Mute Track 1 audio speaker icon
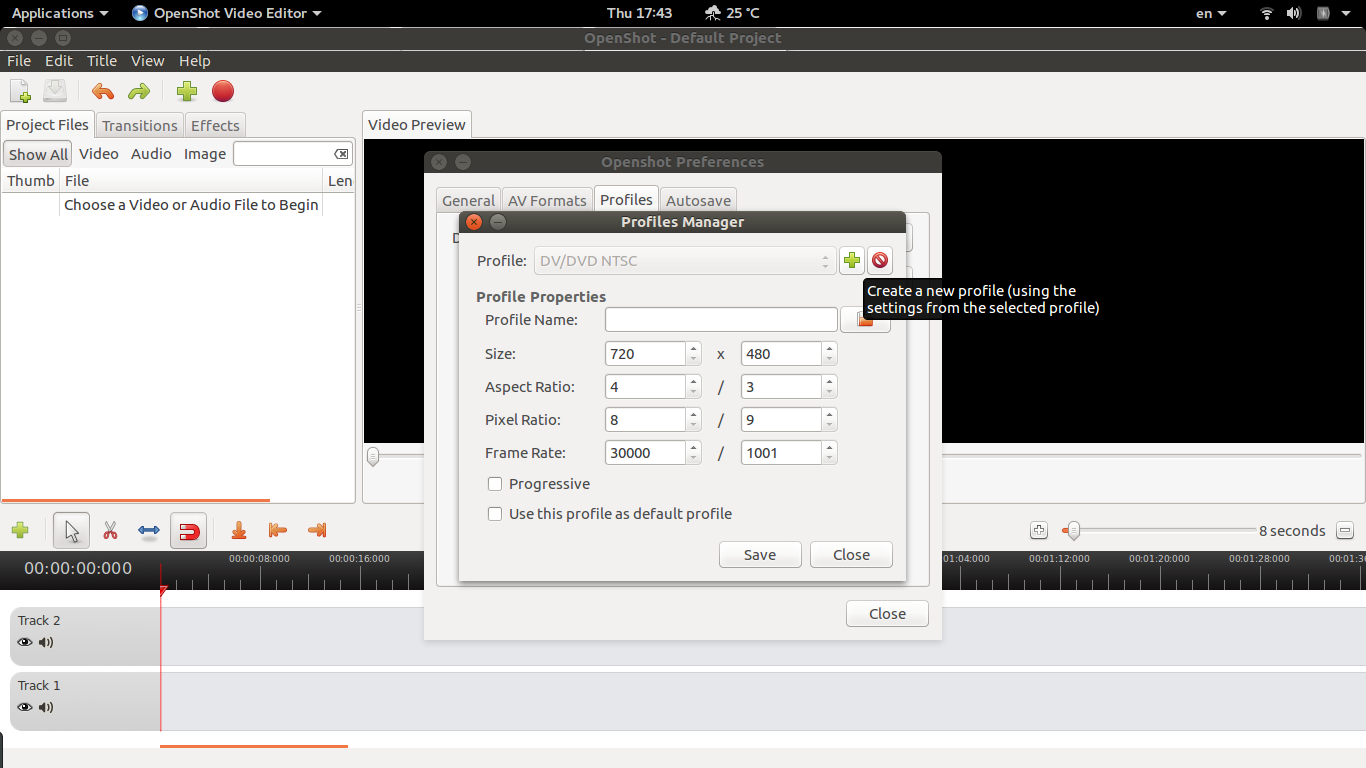This screenshot has height=768, width=1366. [x=46, y=707]
